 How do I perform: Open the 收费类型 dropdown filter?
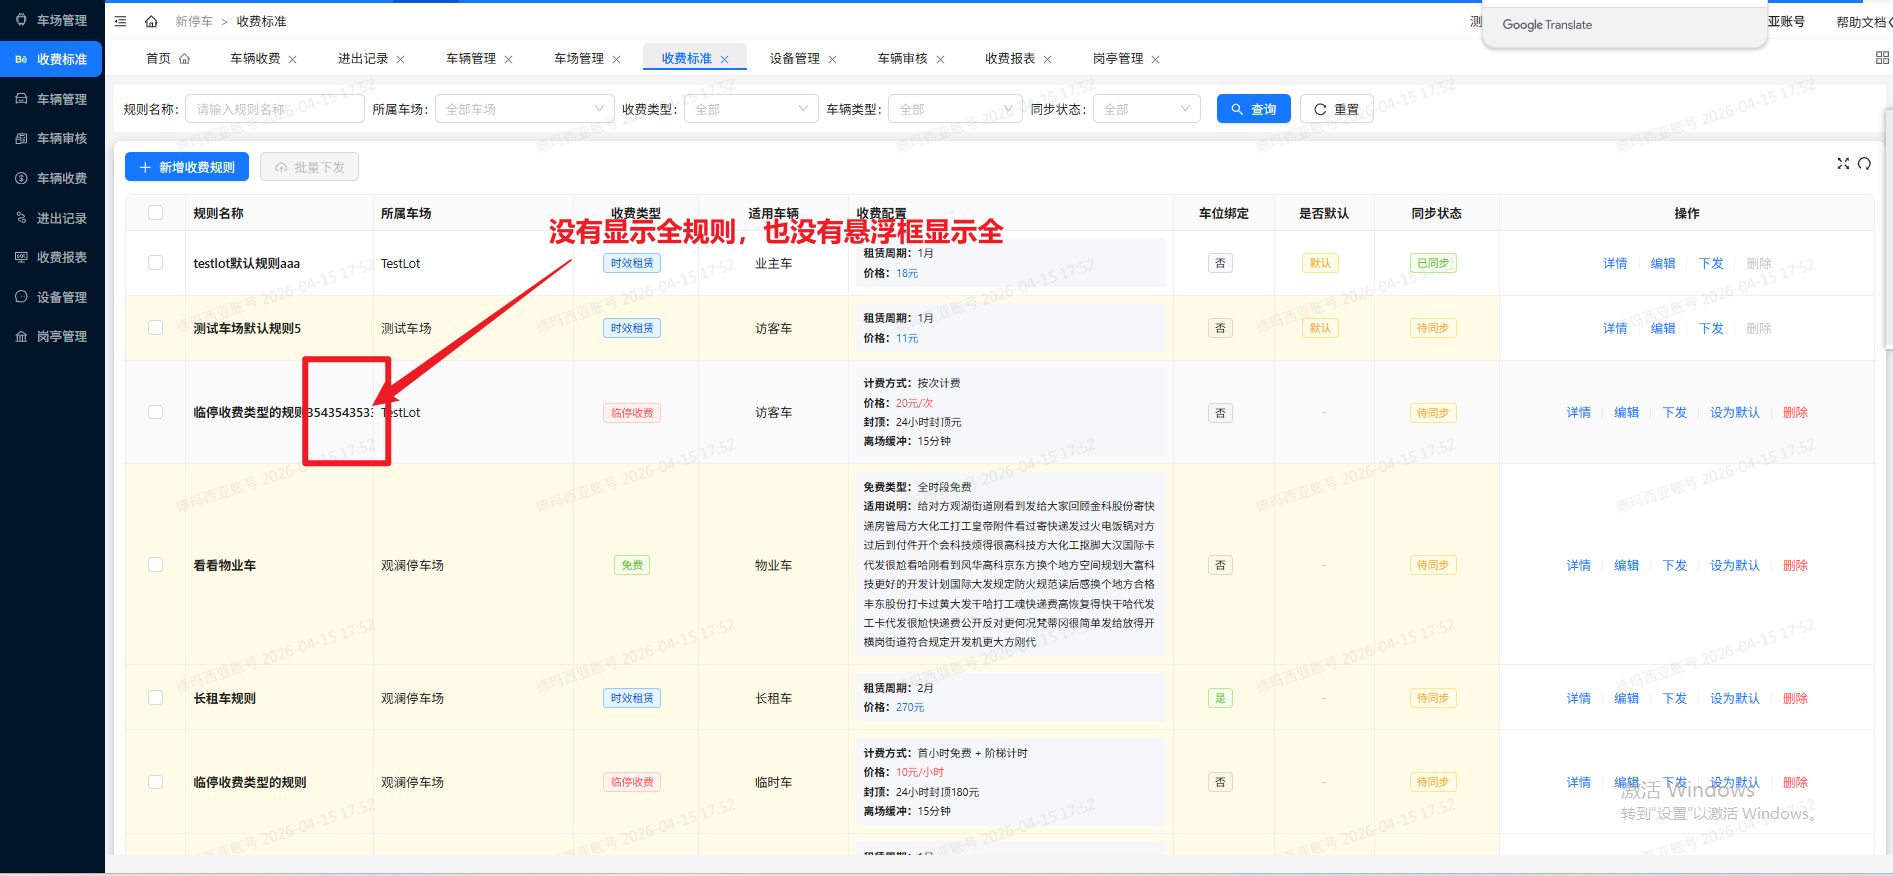click(751, 109)
